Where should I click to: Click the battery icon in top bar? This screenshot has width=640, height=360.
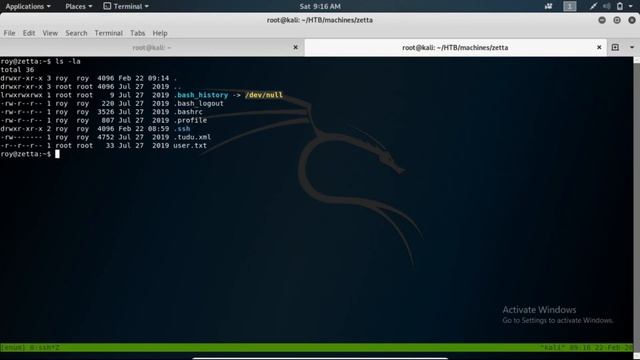point(620,6)
